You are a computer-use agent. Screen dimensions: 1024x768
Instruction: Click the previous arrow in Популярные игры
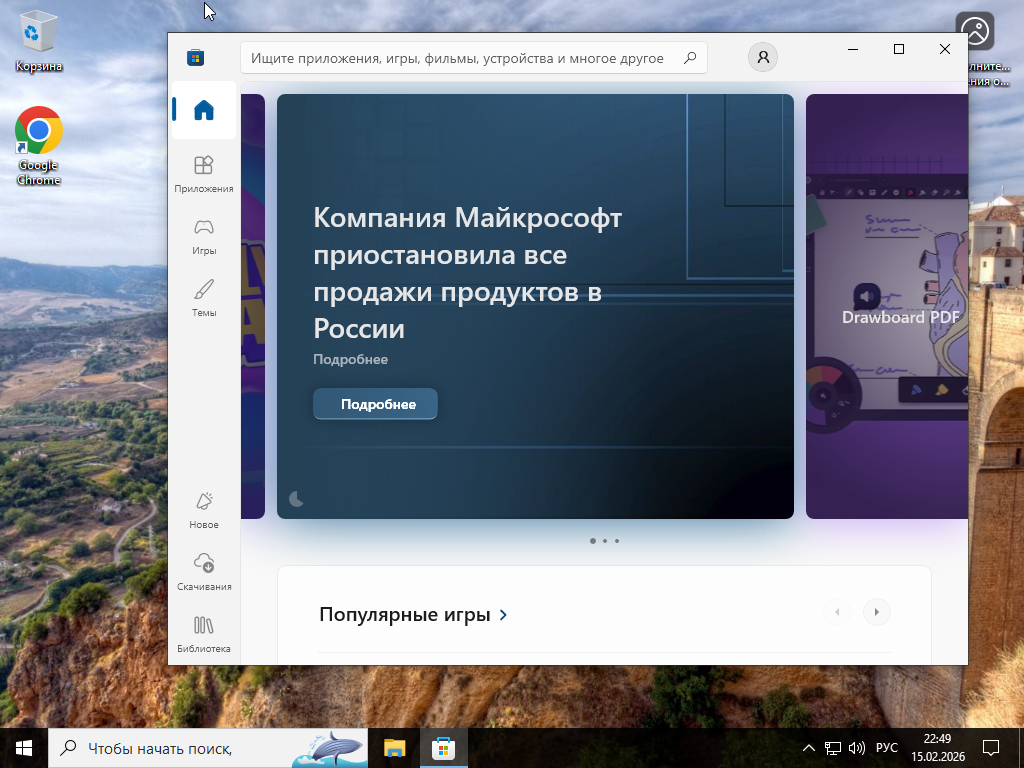pos(837,612)
